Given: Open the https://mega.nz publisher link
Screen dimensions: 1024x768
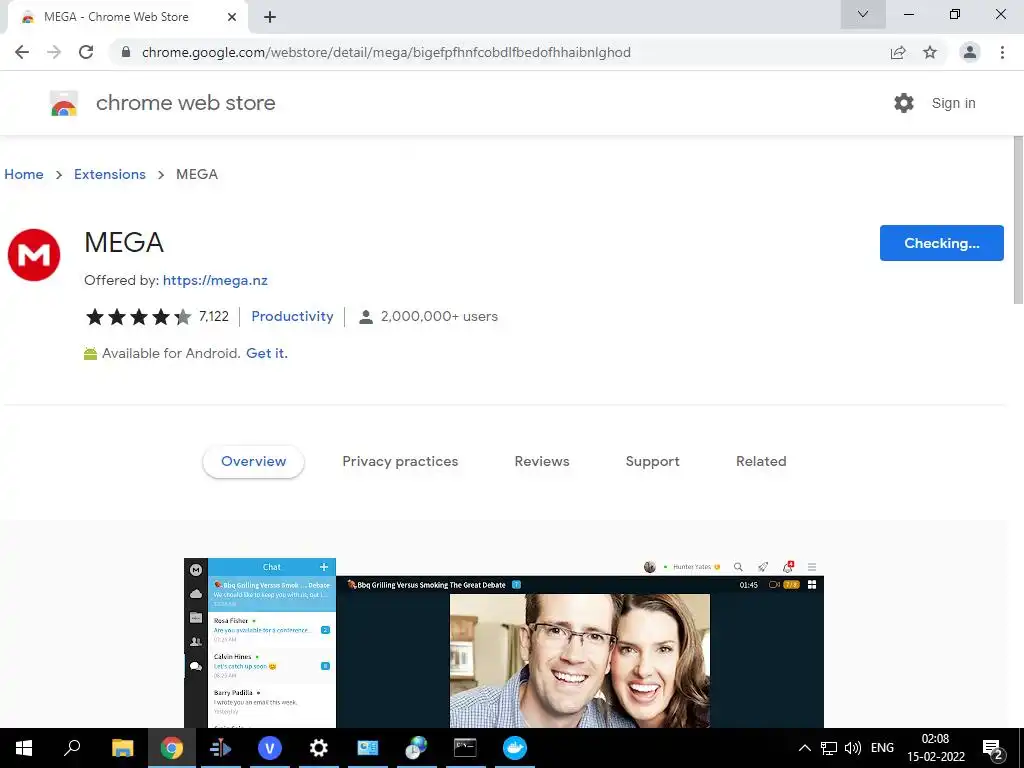Looking at the screenshot, I should (x=215, y=280).
